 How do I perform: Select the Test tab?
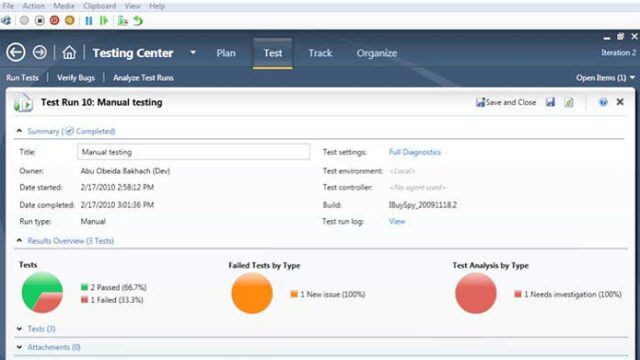pos(273,53)
